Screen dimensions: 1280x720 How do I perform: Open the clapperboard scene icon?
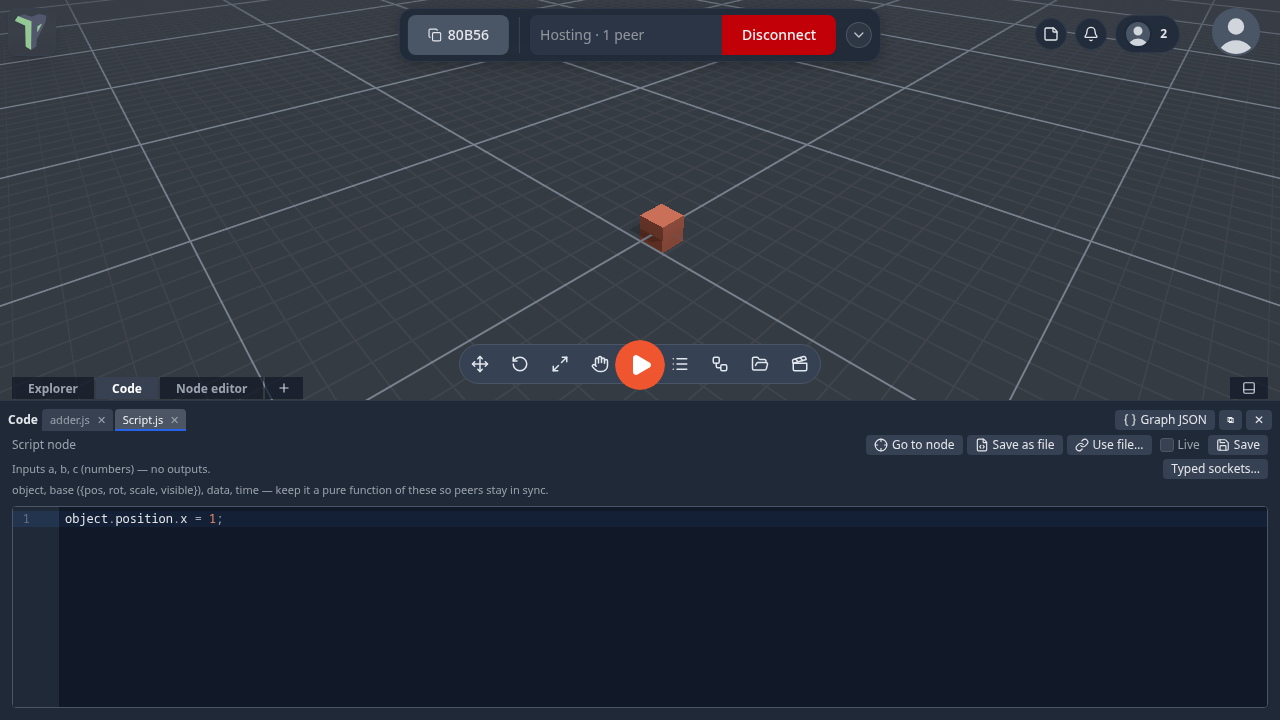tap(800, 364)
